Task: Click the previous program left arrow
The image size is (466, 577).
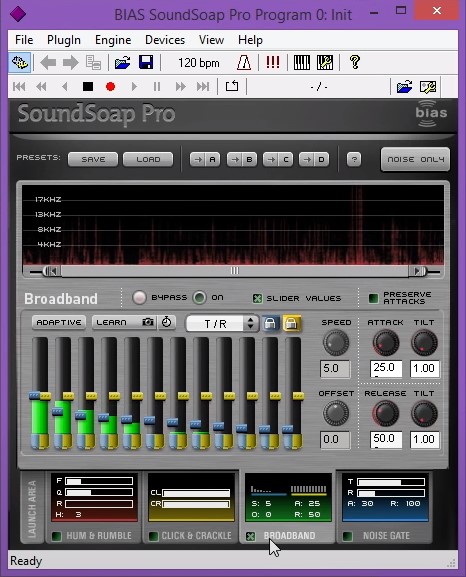Action: [x=48, y=63]
